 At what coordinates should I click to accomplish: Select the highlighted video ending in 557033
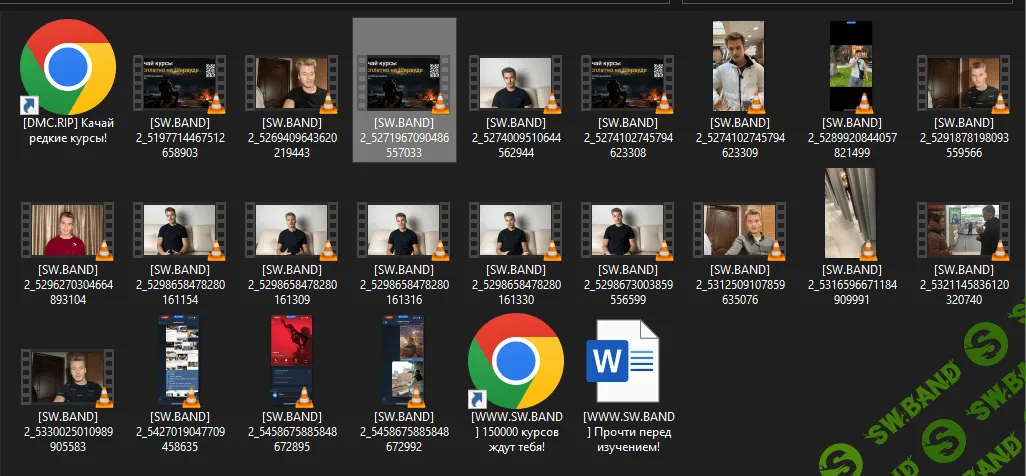(405, 82)
